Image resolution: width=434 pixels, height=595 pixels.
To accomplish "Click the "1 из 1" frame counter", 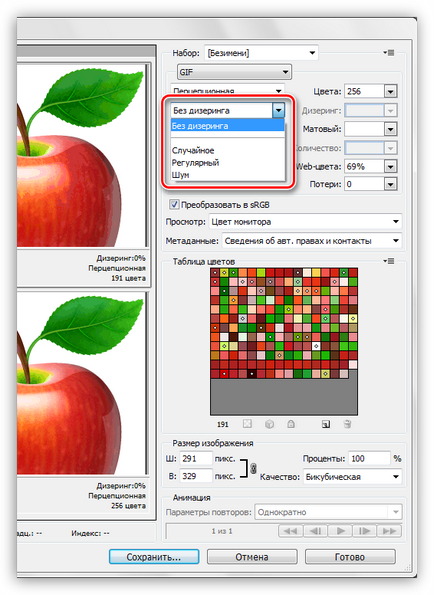I will 222,531.
